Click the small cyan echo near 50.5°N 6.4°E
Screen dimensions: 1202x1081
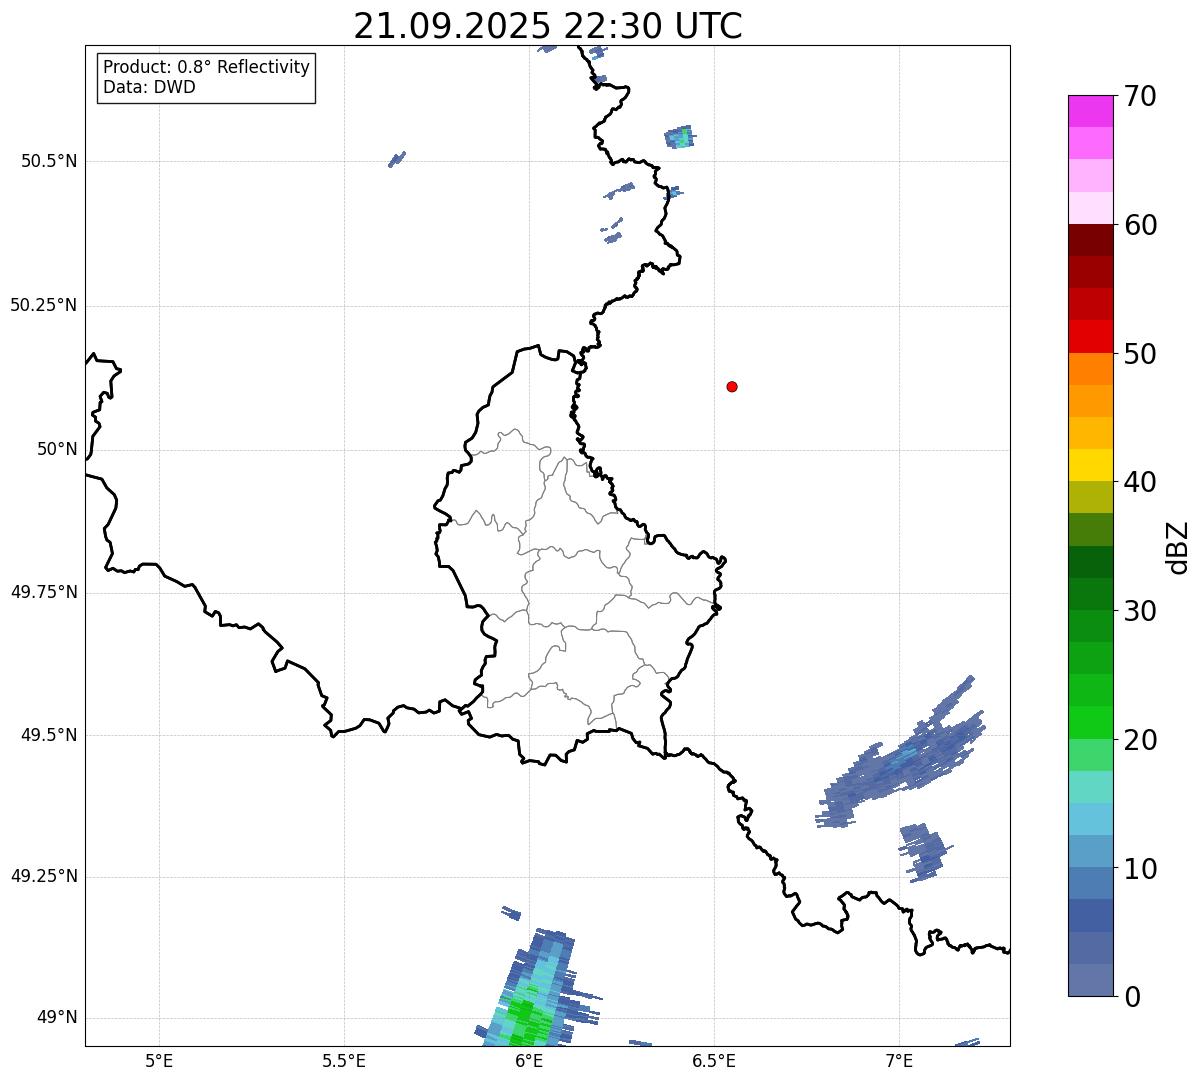[681, 137]
